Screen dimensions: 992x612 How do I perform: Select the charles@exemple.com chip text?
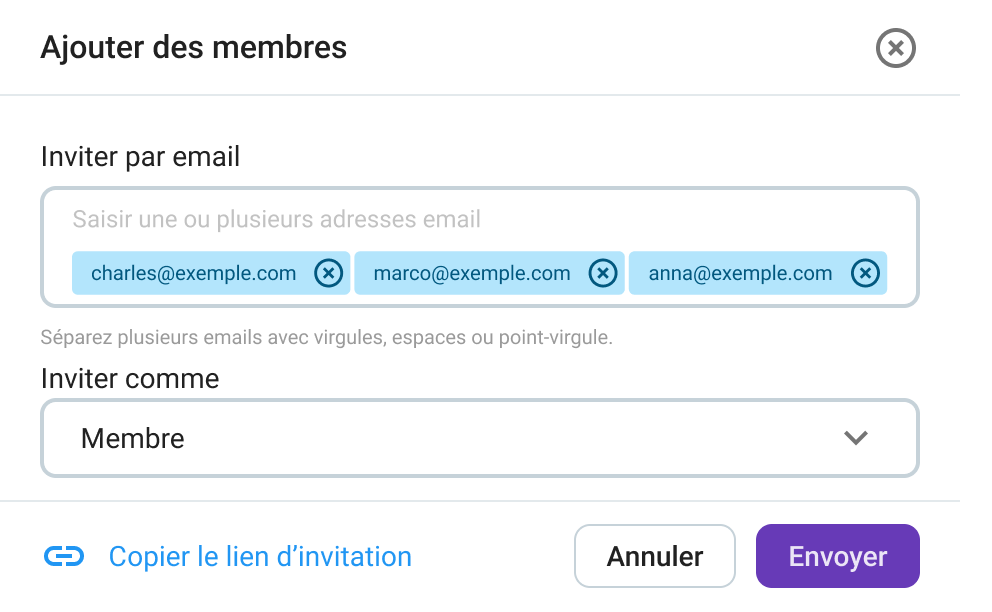coord(193,273)
